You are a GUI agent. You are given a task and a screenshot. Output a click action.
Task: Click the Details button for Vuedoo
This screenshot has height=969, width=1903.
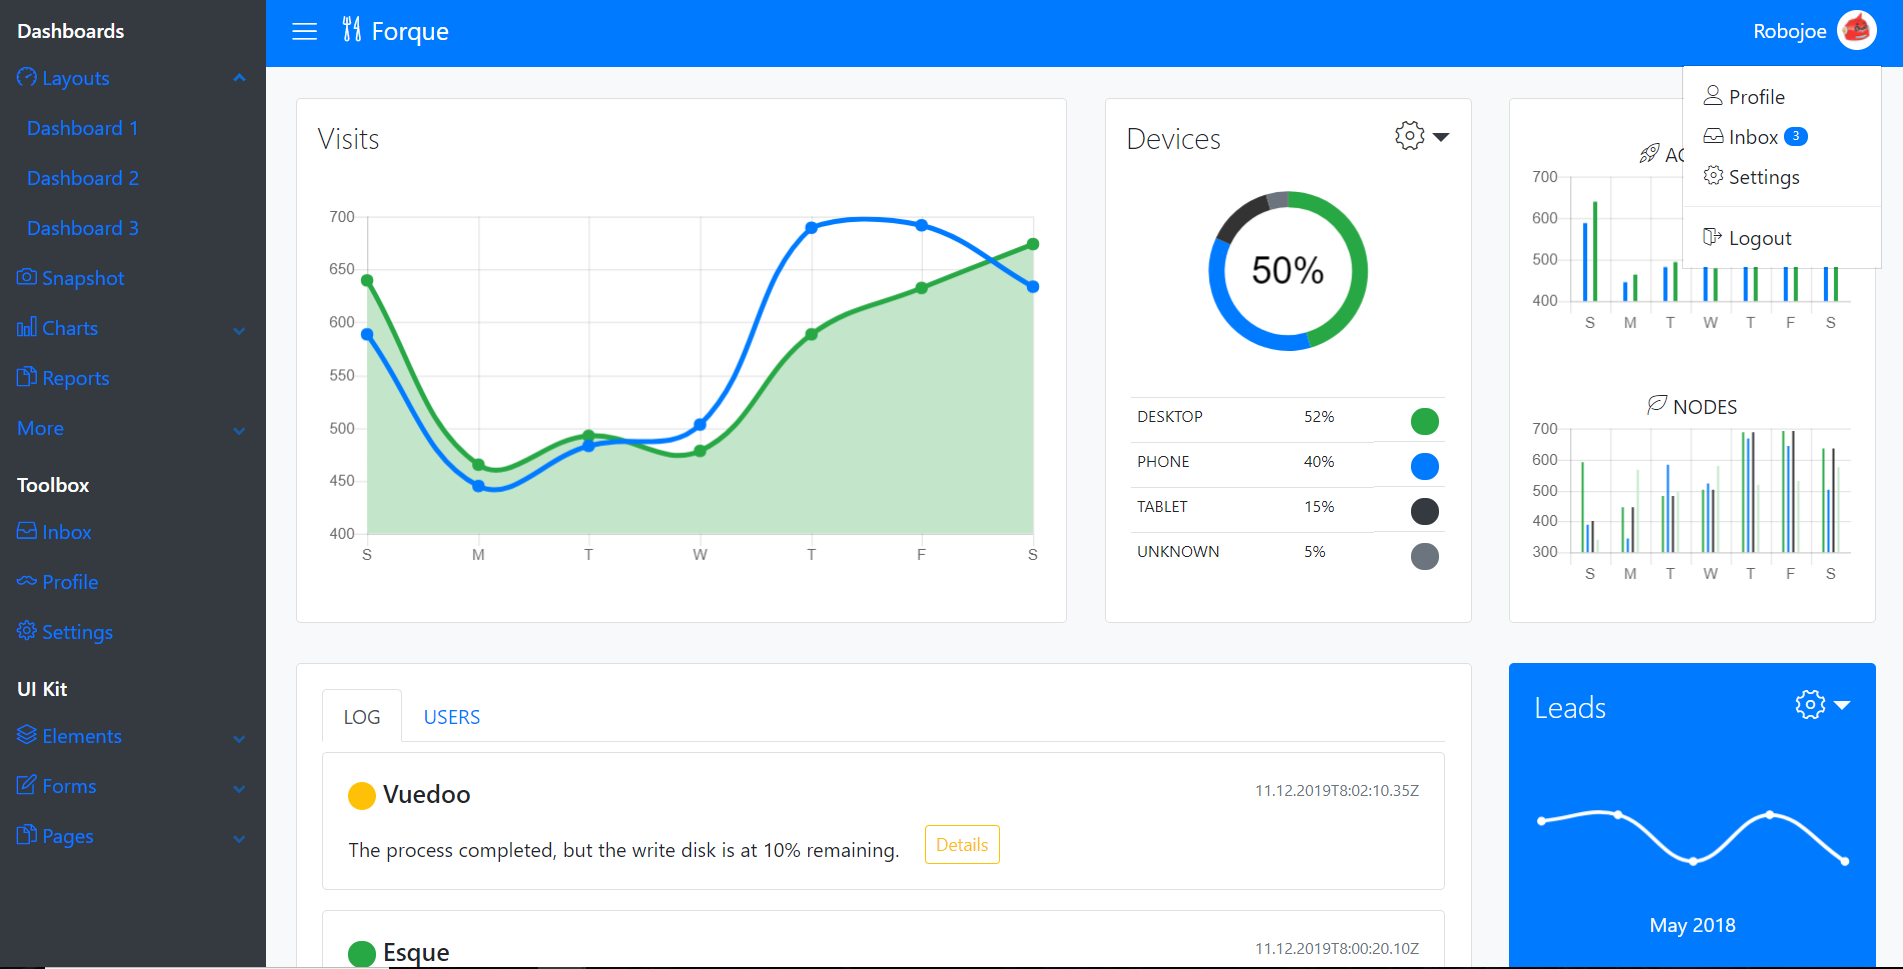pos(961,845)
